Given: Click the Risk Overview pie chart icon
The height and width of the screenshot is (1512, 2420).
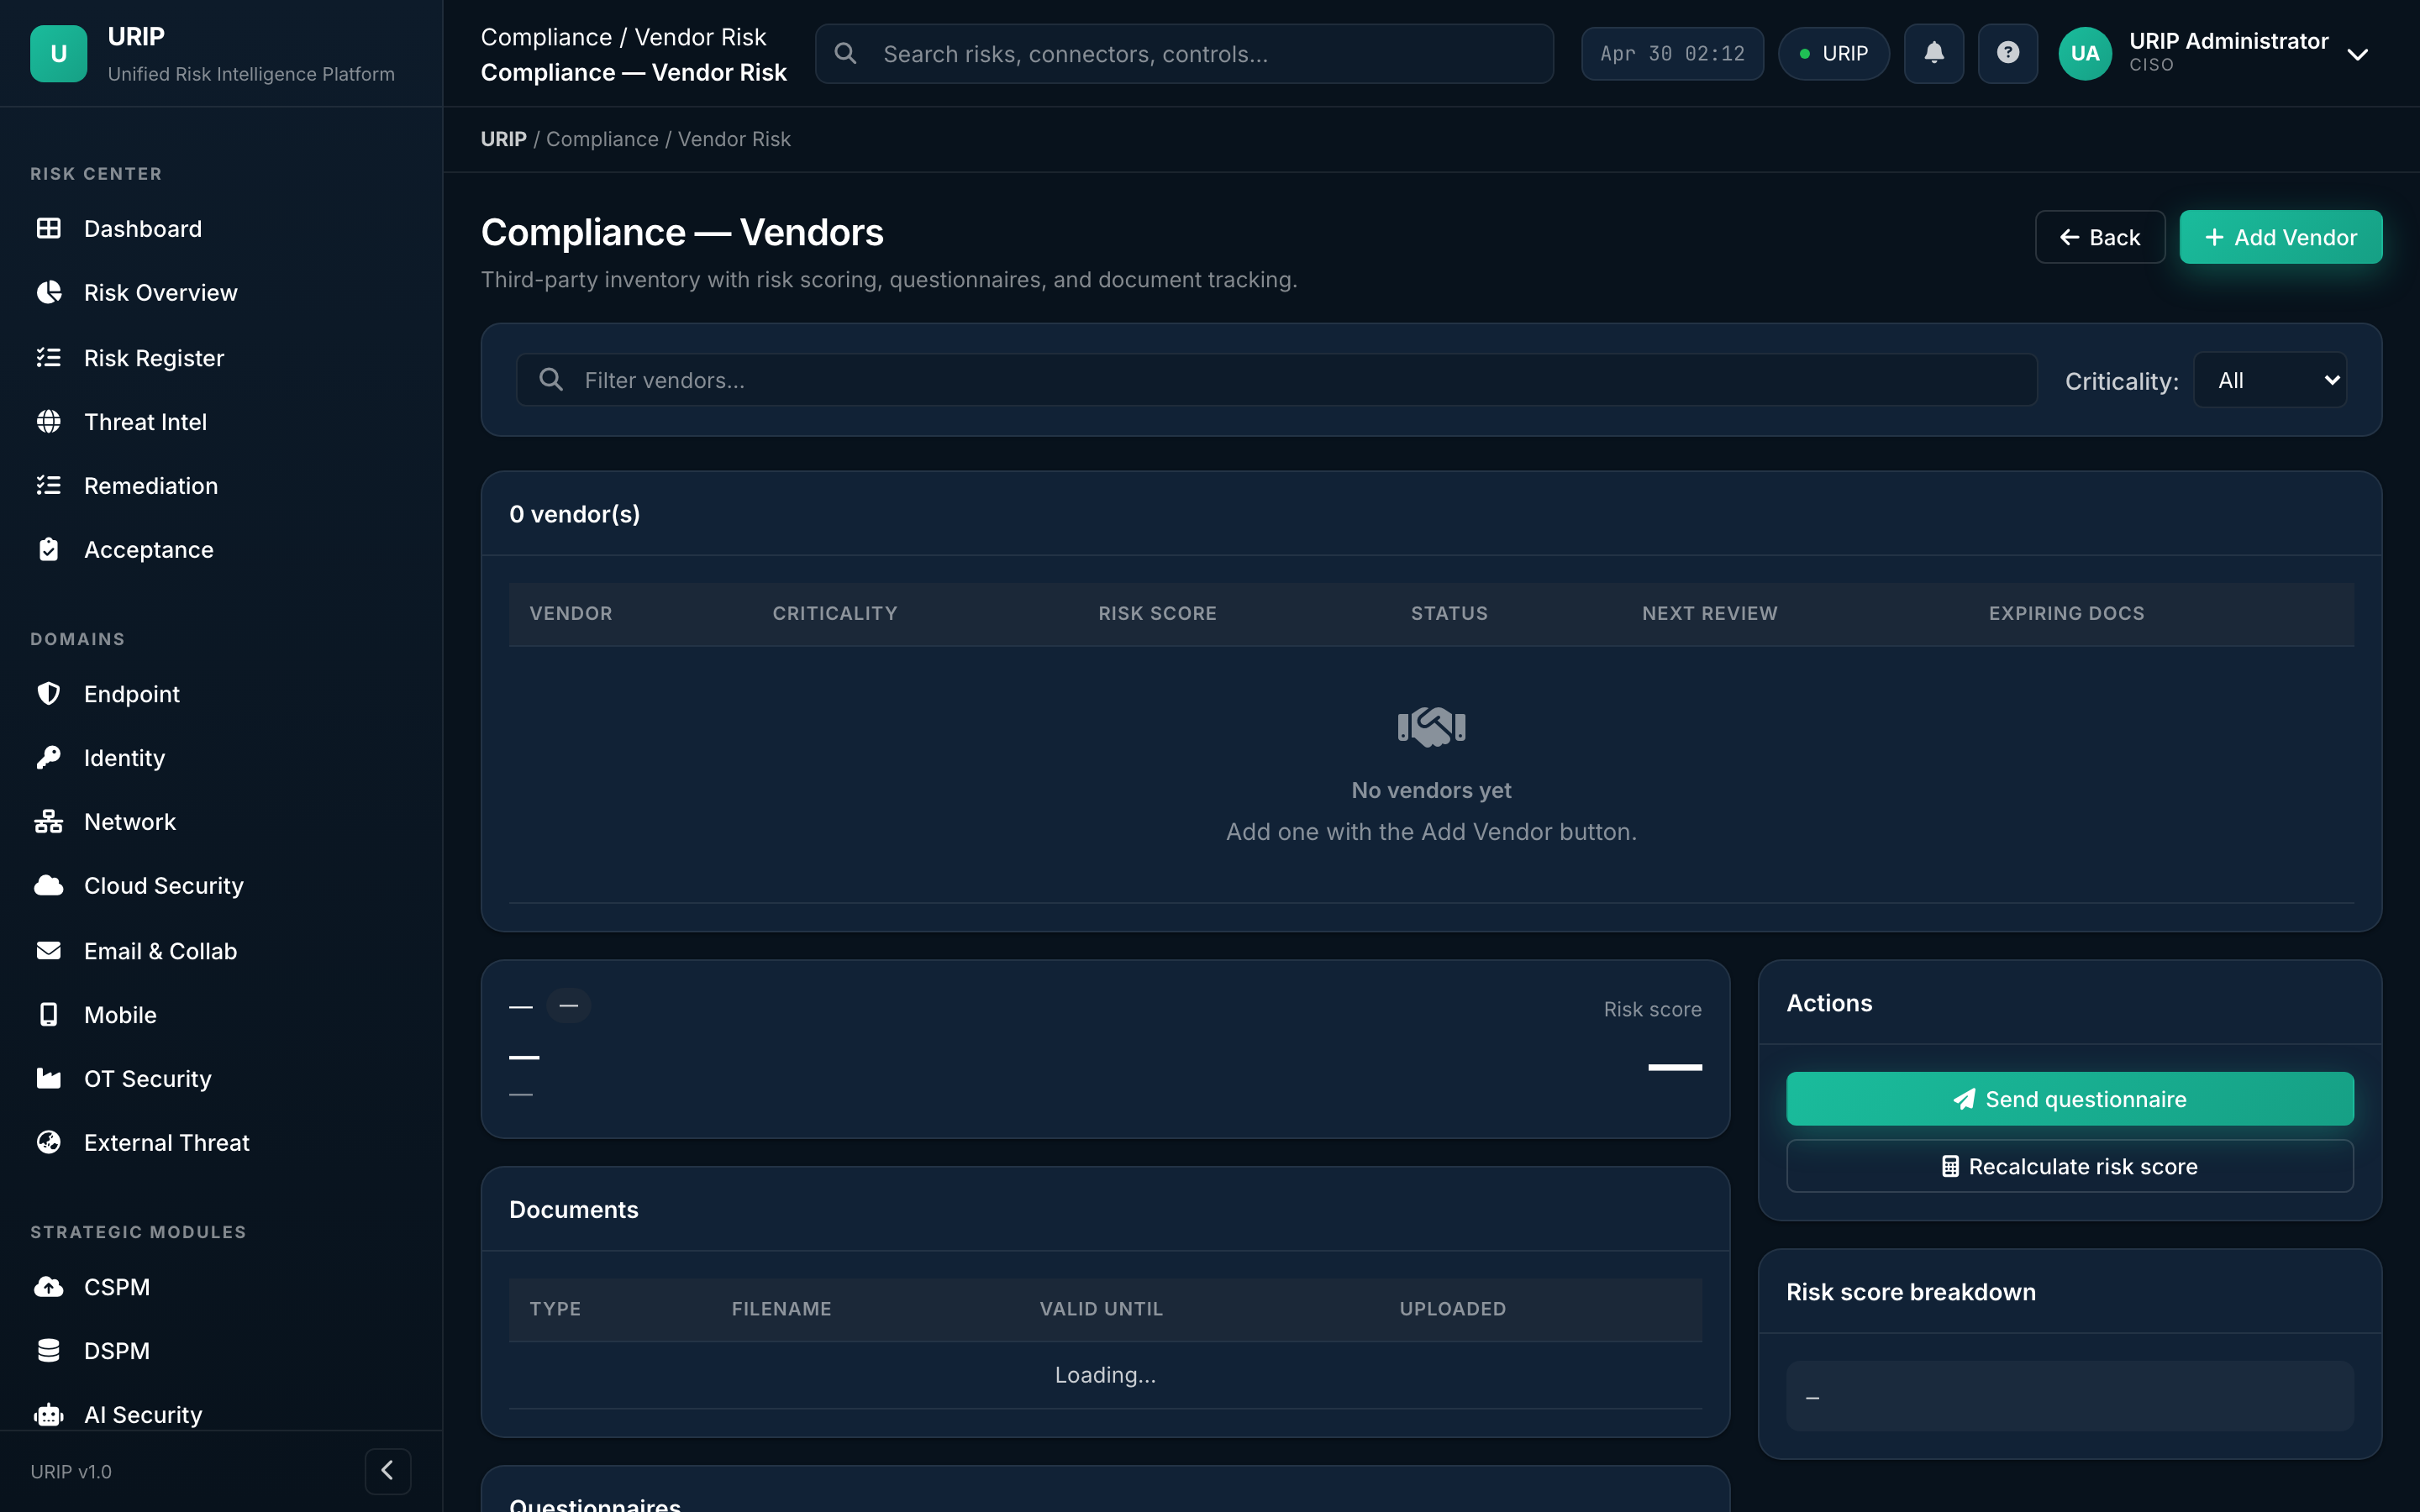Looking at the screenshot, I should coord(48,293).
